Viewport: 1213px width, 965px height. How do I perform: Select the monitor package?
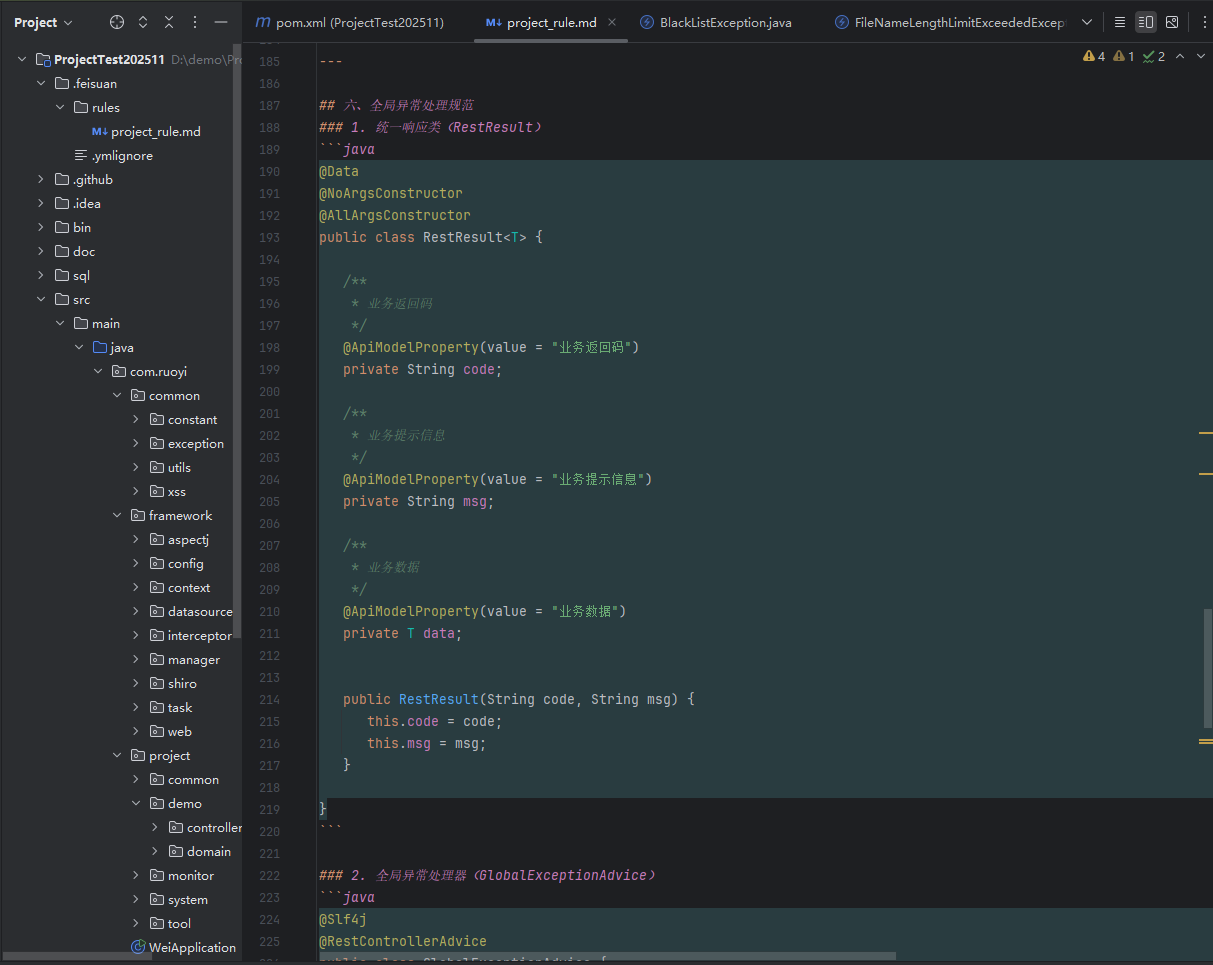coord(191,875)
